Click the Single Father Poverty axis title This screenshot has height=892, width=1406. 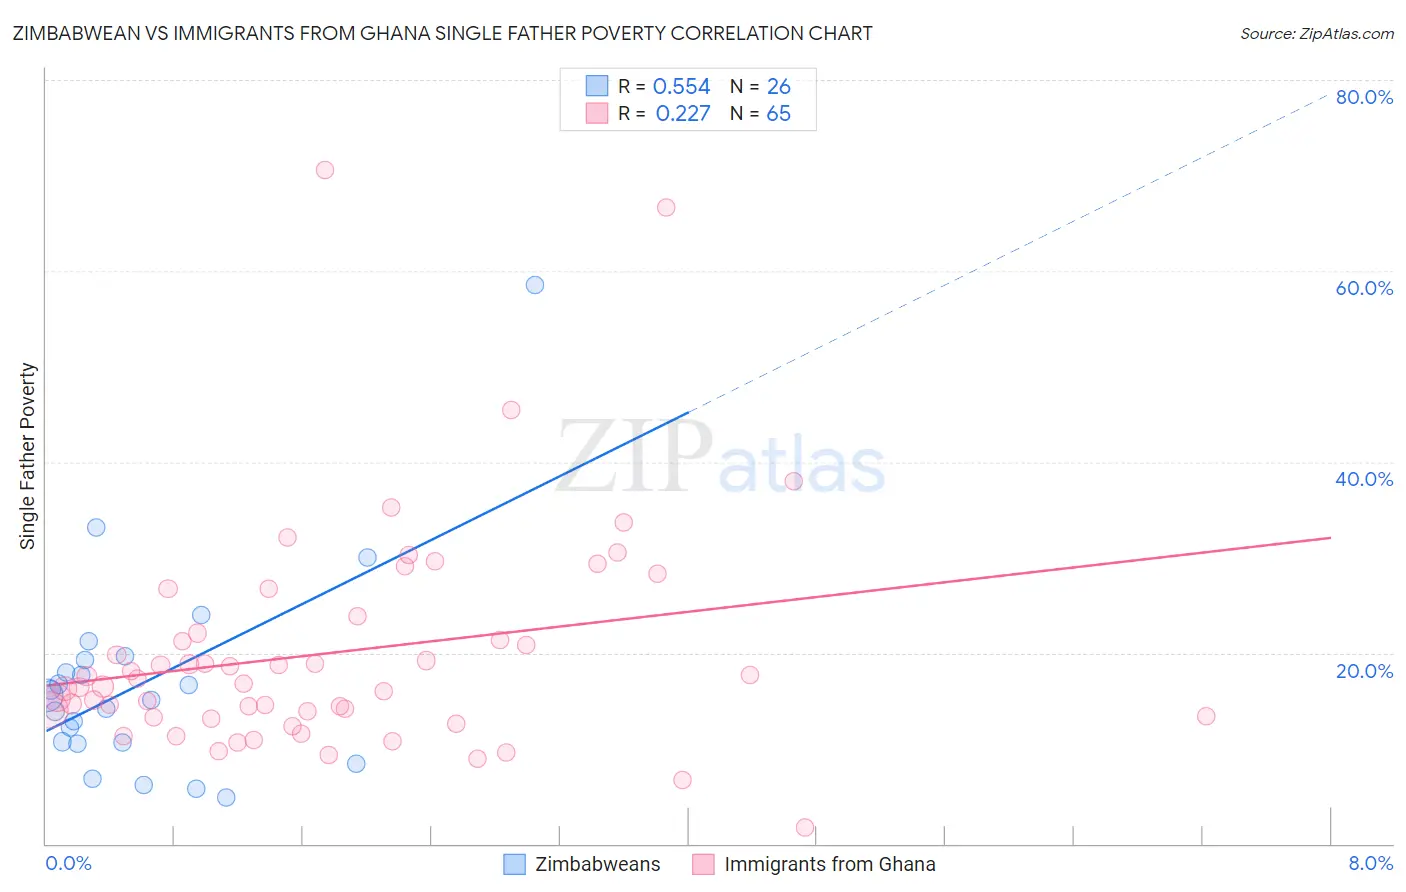click(28, 456)
